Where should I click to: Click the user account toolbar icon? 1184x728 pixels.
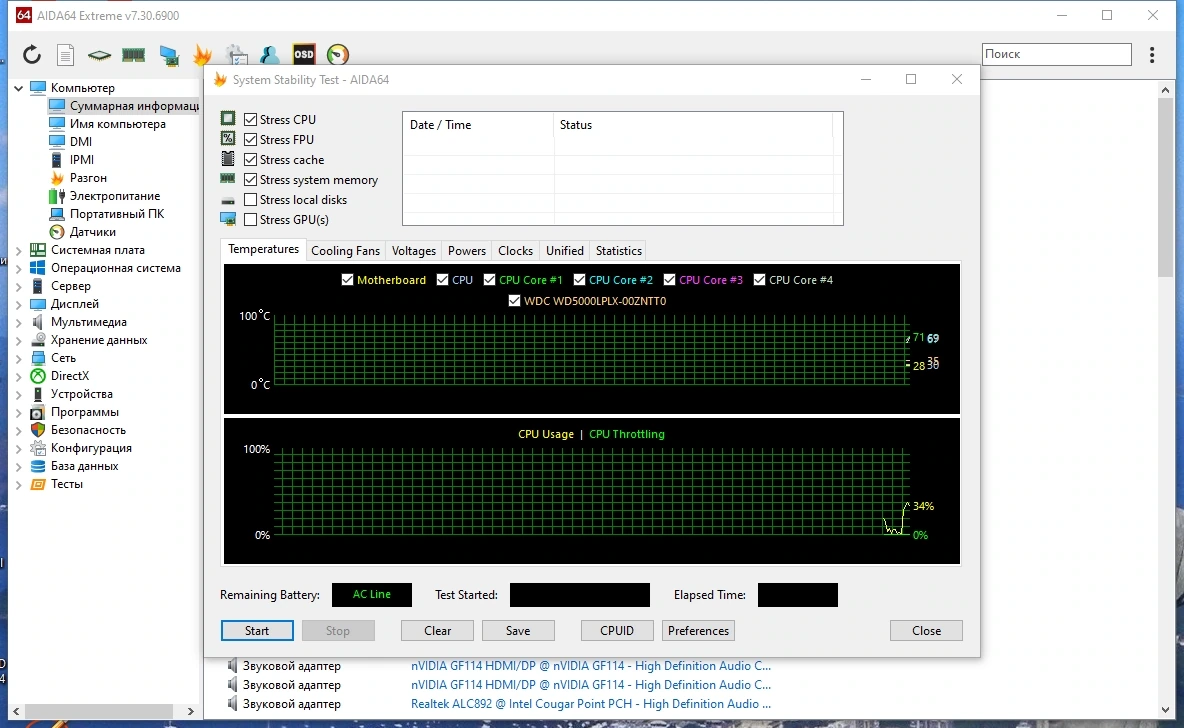pyautogui.click(x=270, y=54)
